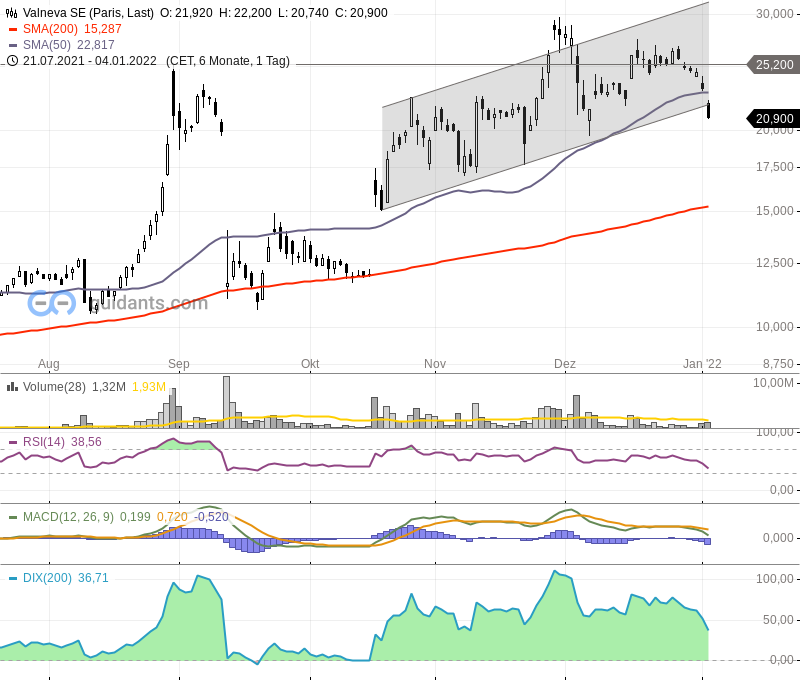Click the purple SMA(50) legend marker

[x=13, y=45]
